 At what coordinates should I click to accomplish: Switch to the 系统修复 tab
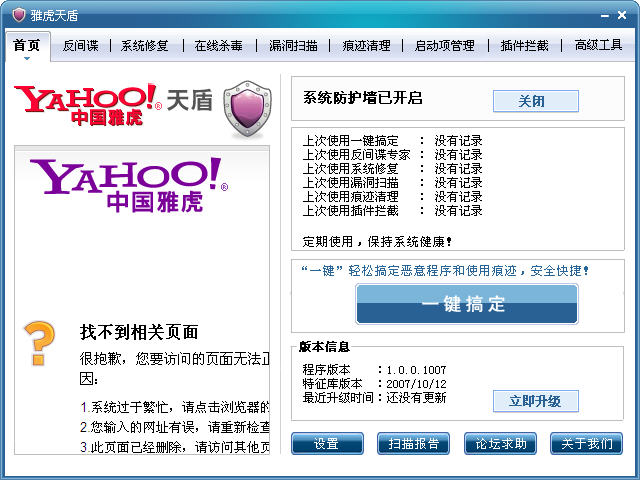point(144,45)
